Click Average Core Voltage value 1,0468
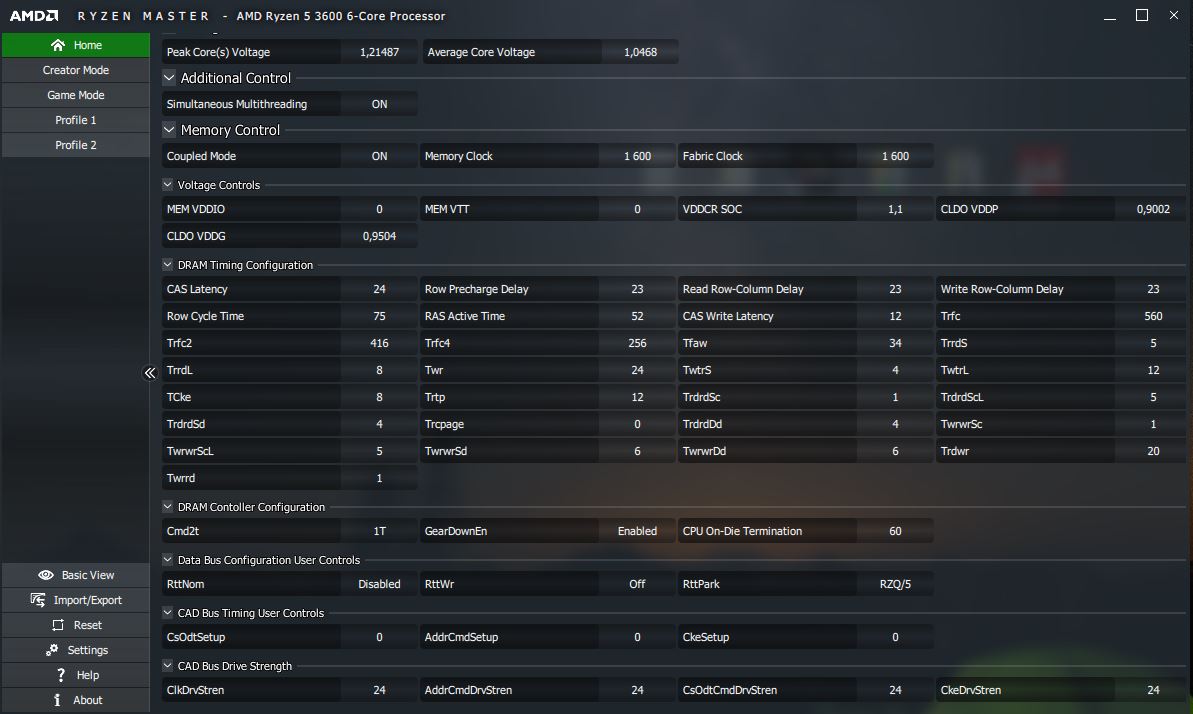Viewport: 1193px width, 714px height. coord(640,52)
